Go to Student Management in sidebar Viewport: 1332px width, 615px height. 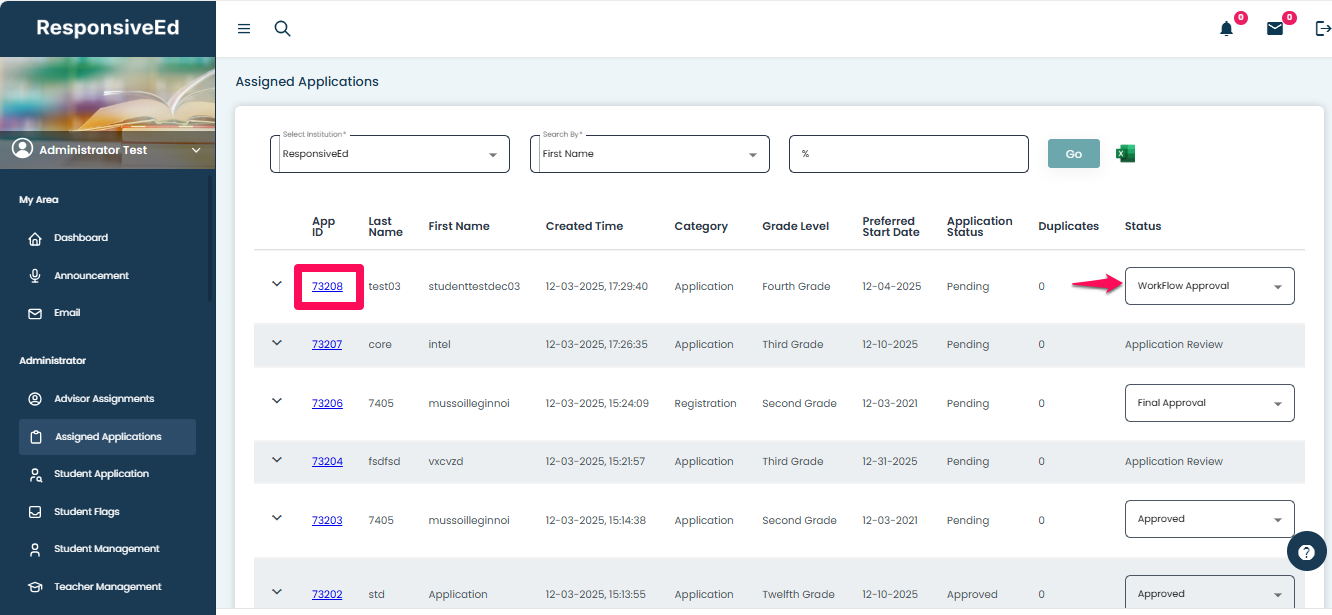click(106, 549)
